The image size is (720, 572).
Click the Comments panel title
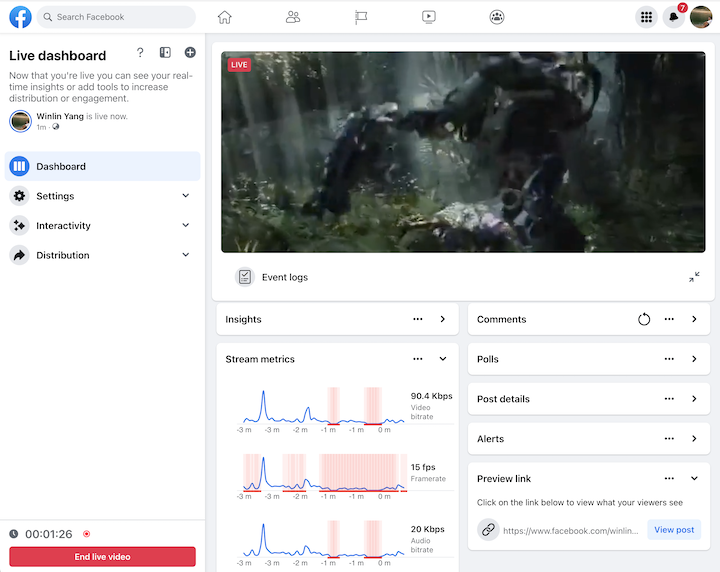click(x=501, y=319)
